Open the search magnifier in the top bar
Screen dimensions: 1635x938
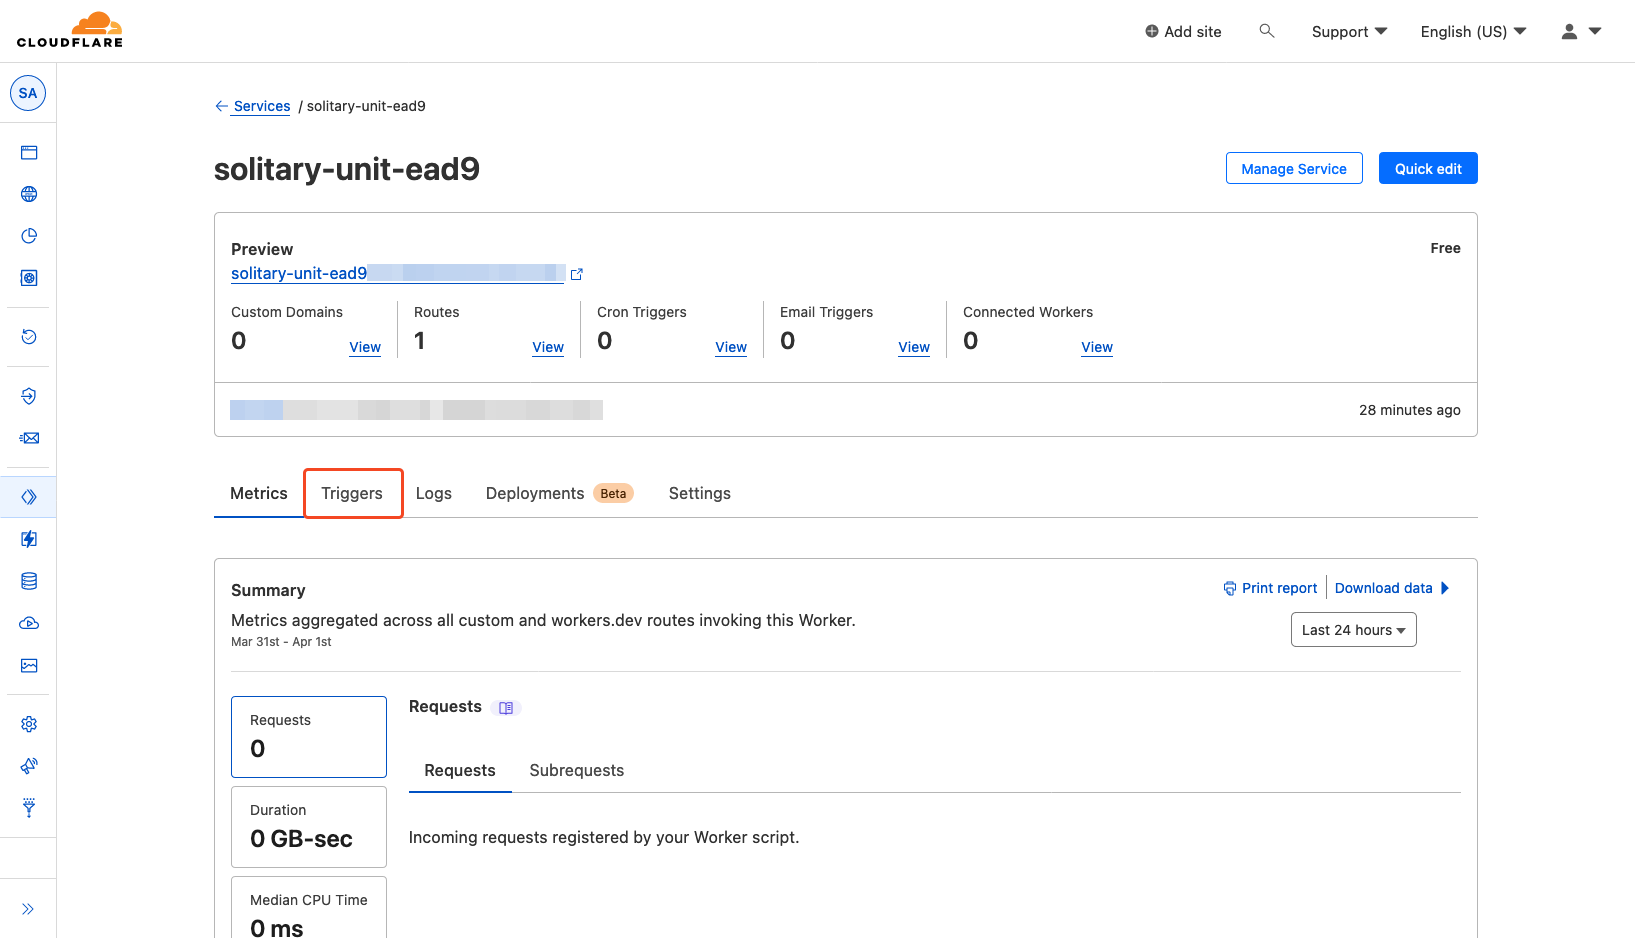click(x=1266, y=31)
